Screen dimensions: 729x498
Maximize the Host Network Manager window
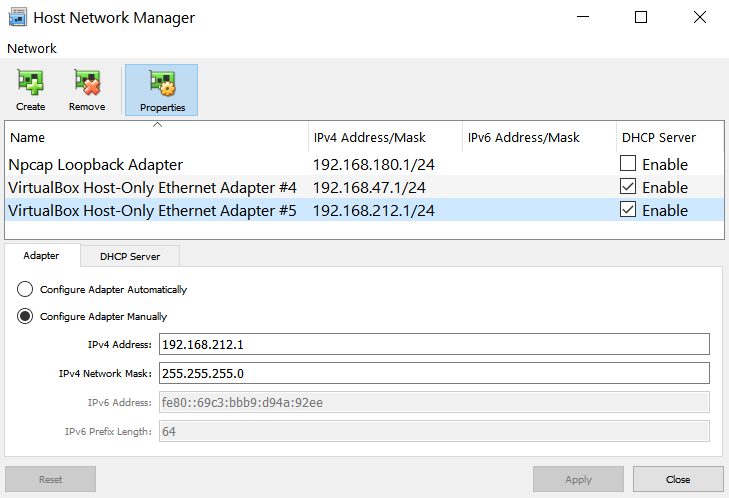click(641, 17)
